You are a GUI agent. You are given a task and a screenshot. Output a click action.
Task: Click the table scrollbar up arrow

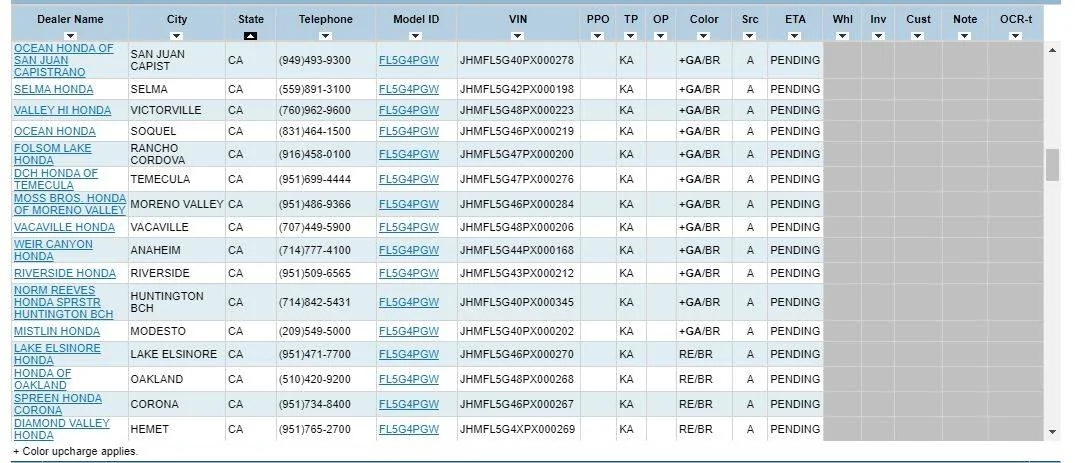(1052, 51)
